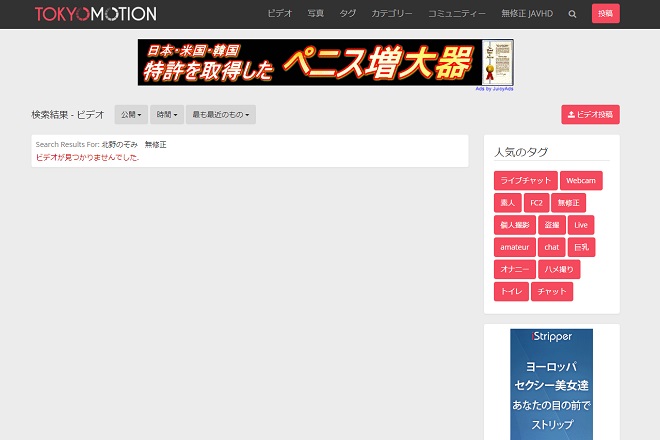This screenshot has width=660, height=440.
Task: Select the 素人 tag
Action: pos(508,203)
